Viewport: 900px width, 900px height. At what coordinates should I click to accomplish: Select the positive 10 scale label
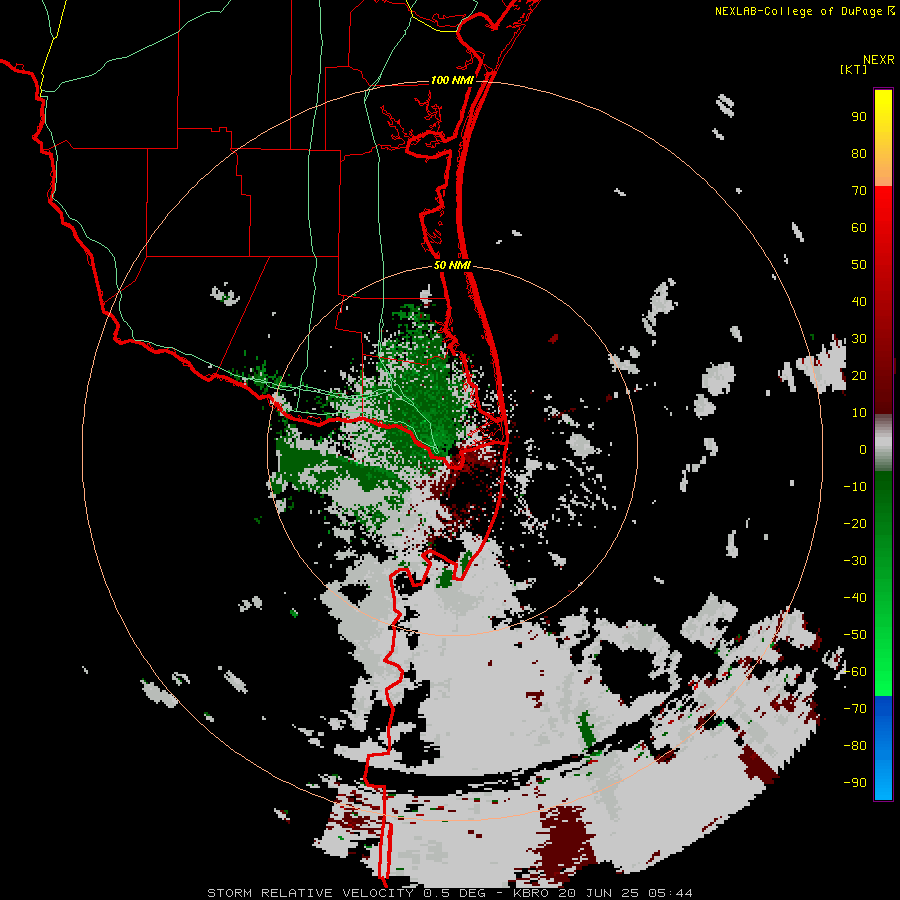click(x=859, y=413)
